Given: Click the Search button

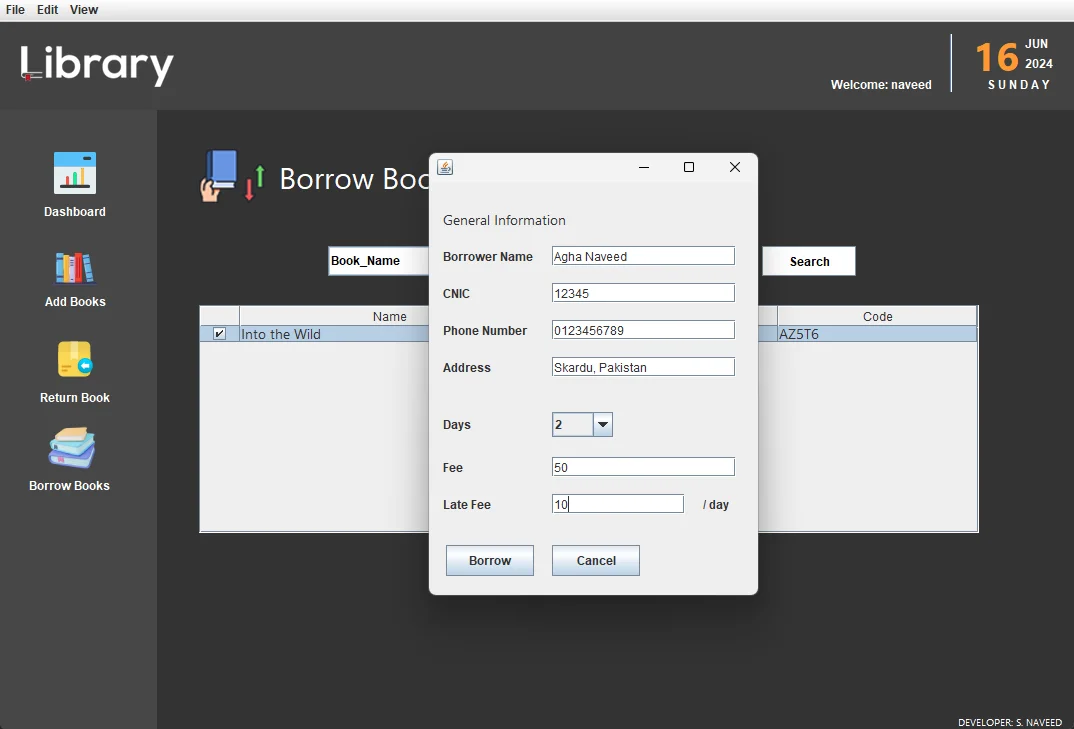Looking at the screenshot, I should click(809, 261).
